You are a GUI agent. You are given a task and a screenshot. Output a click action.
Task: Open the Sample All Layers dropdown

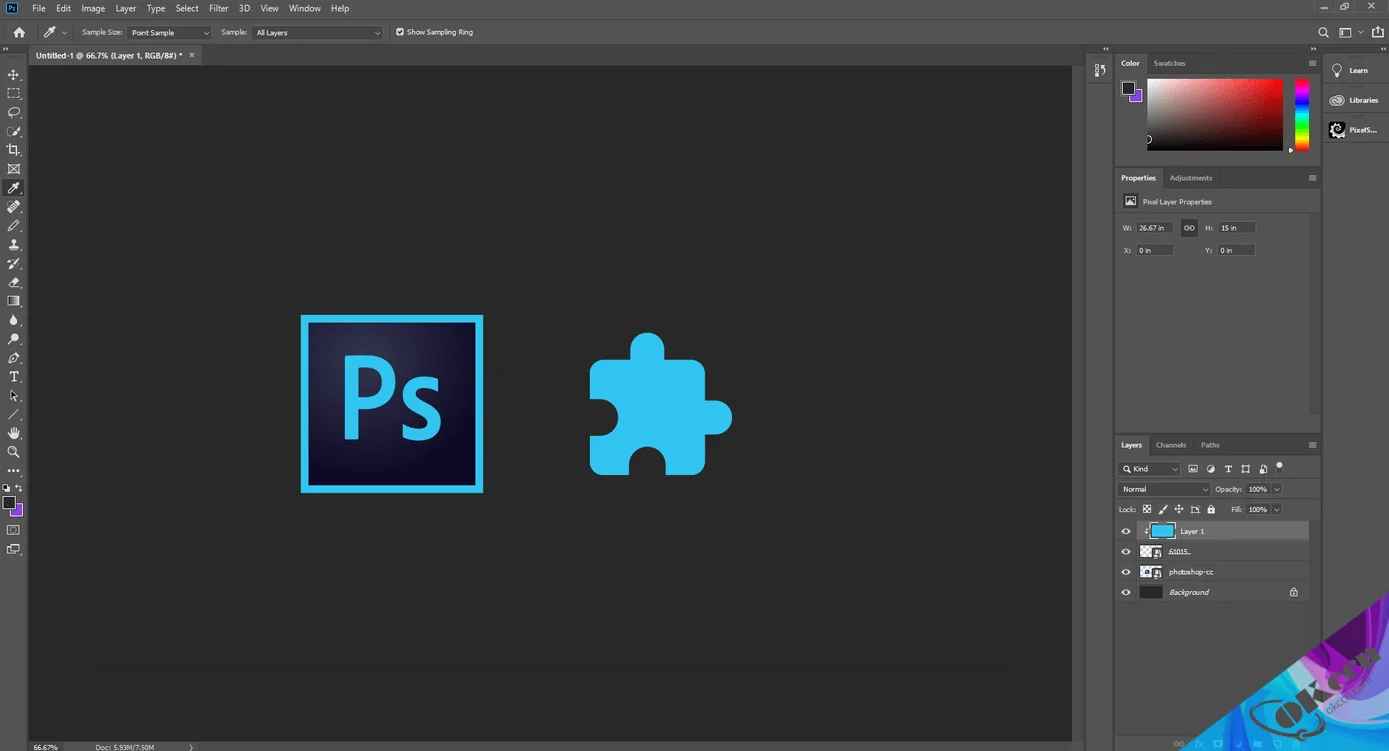(317, 32)
